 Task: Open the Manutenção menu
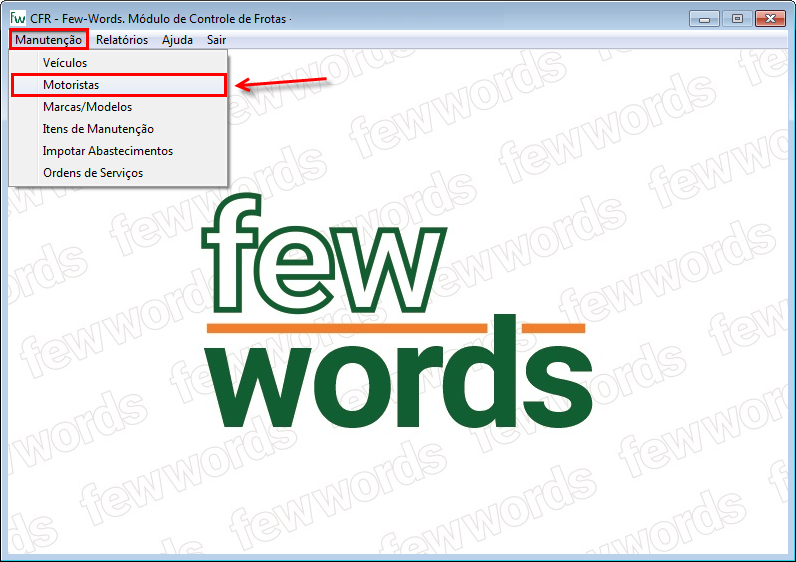48,40
